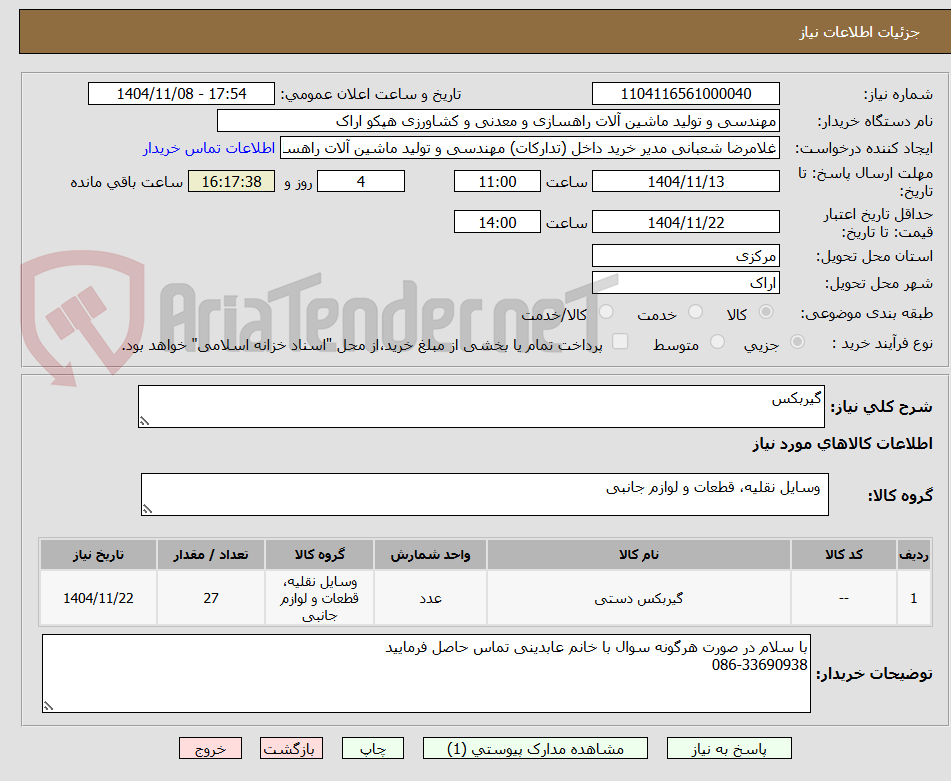Click the delivery city field اراک
This screenshot has height=781, width=951.
pos(685,283)
